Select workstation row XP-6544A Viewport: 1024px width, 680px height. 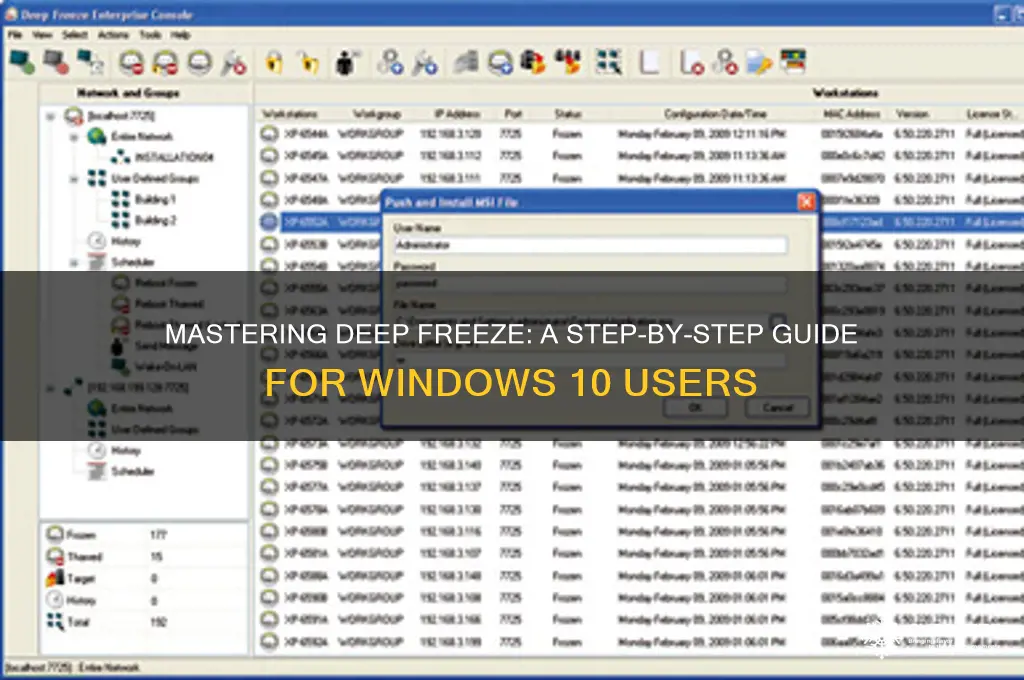[x=640, y=134]
